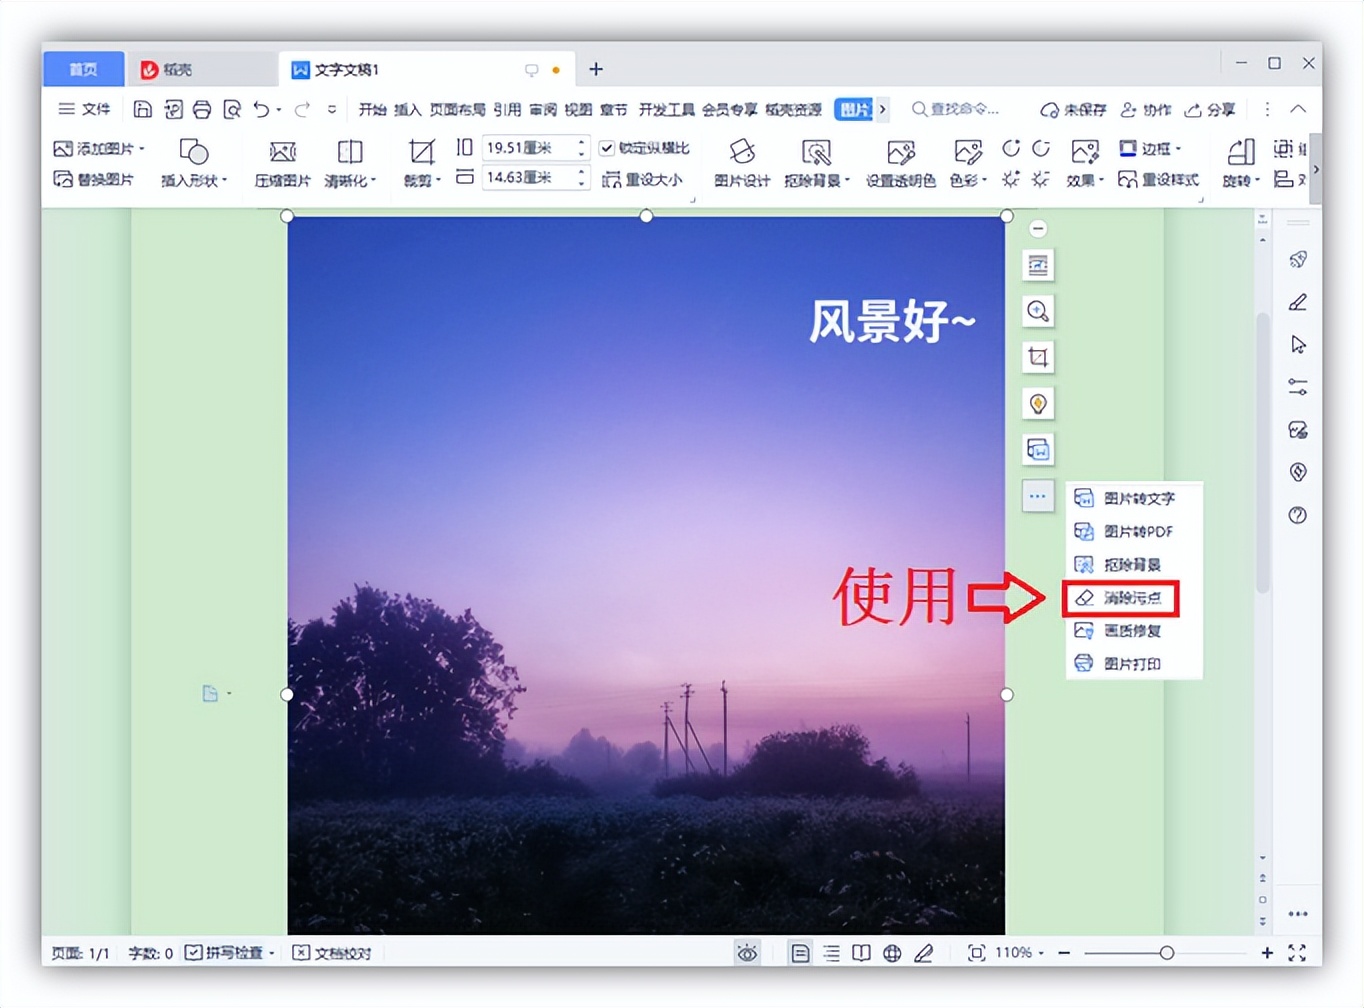This screenshot has height=1008, width=1364.
Task: Click the 文档校对 button in the status bar
Action: [x=332, y=953]
